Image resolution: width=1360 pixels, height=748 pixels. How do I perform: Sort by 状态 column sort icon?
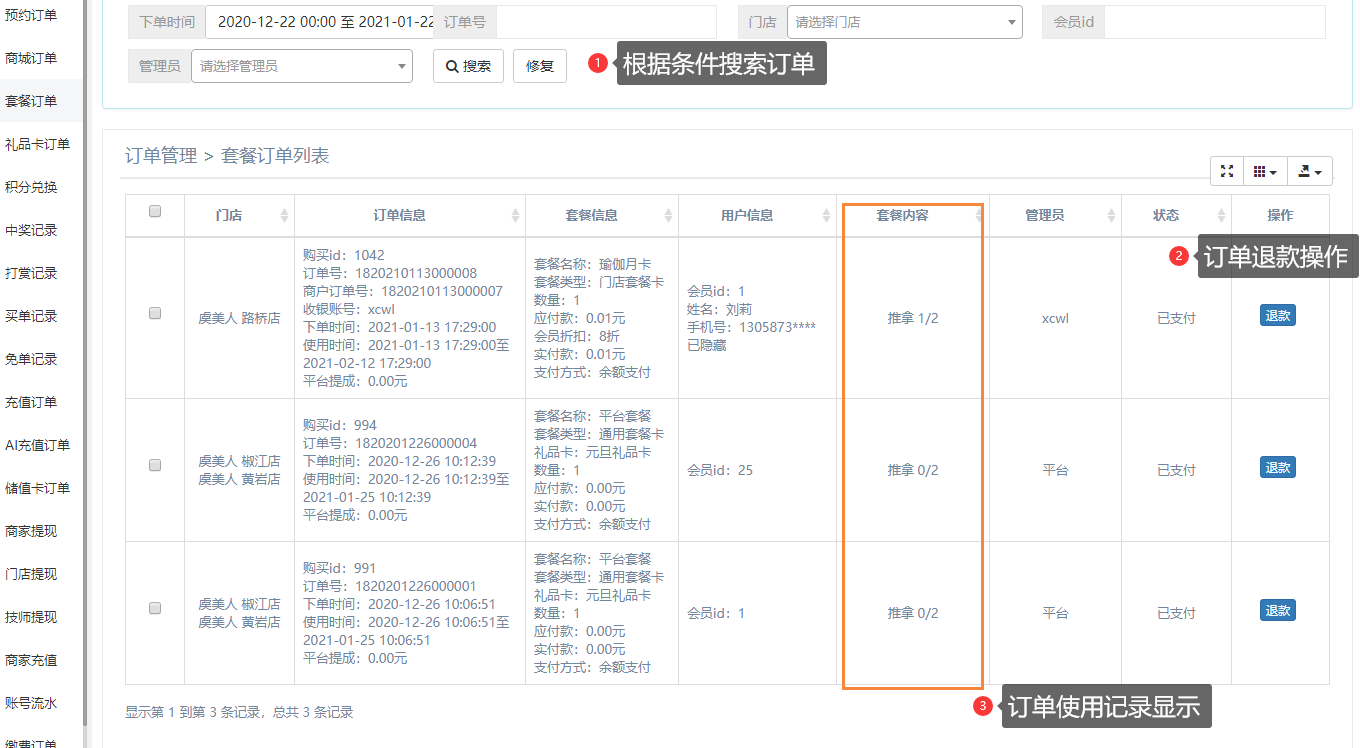click(1221, 216)
